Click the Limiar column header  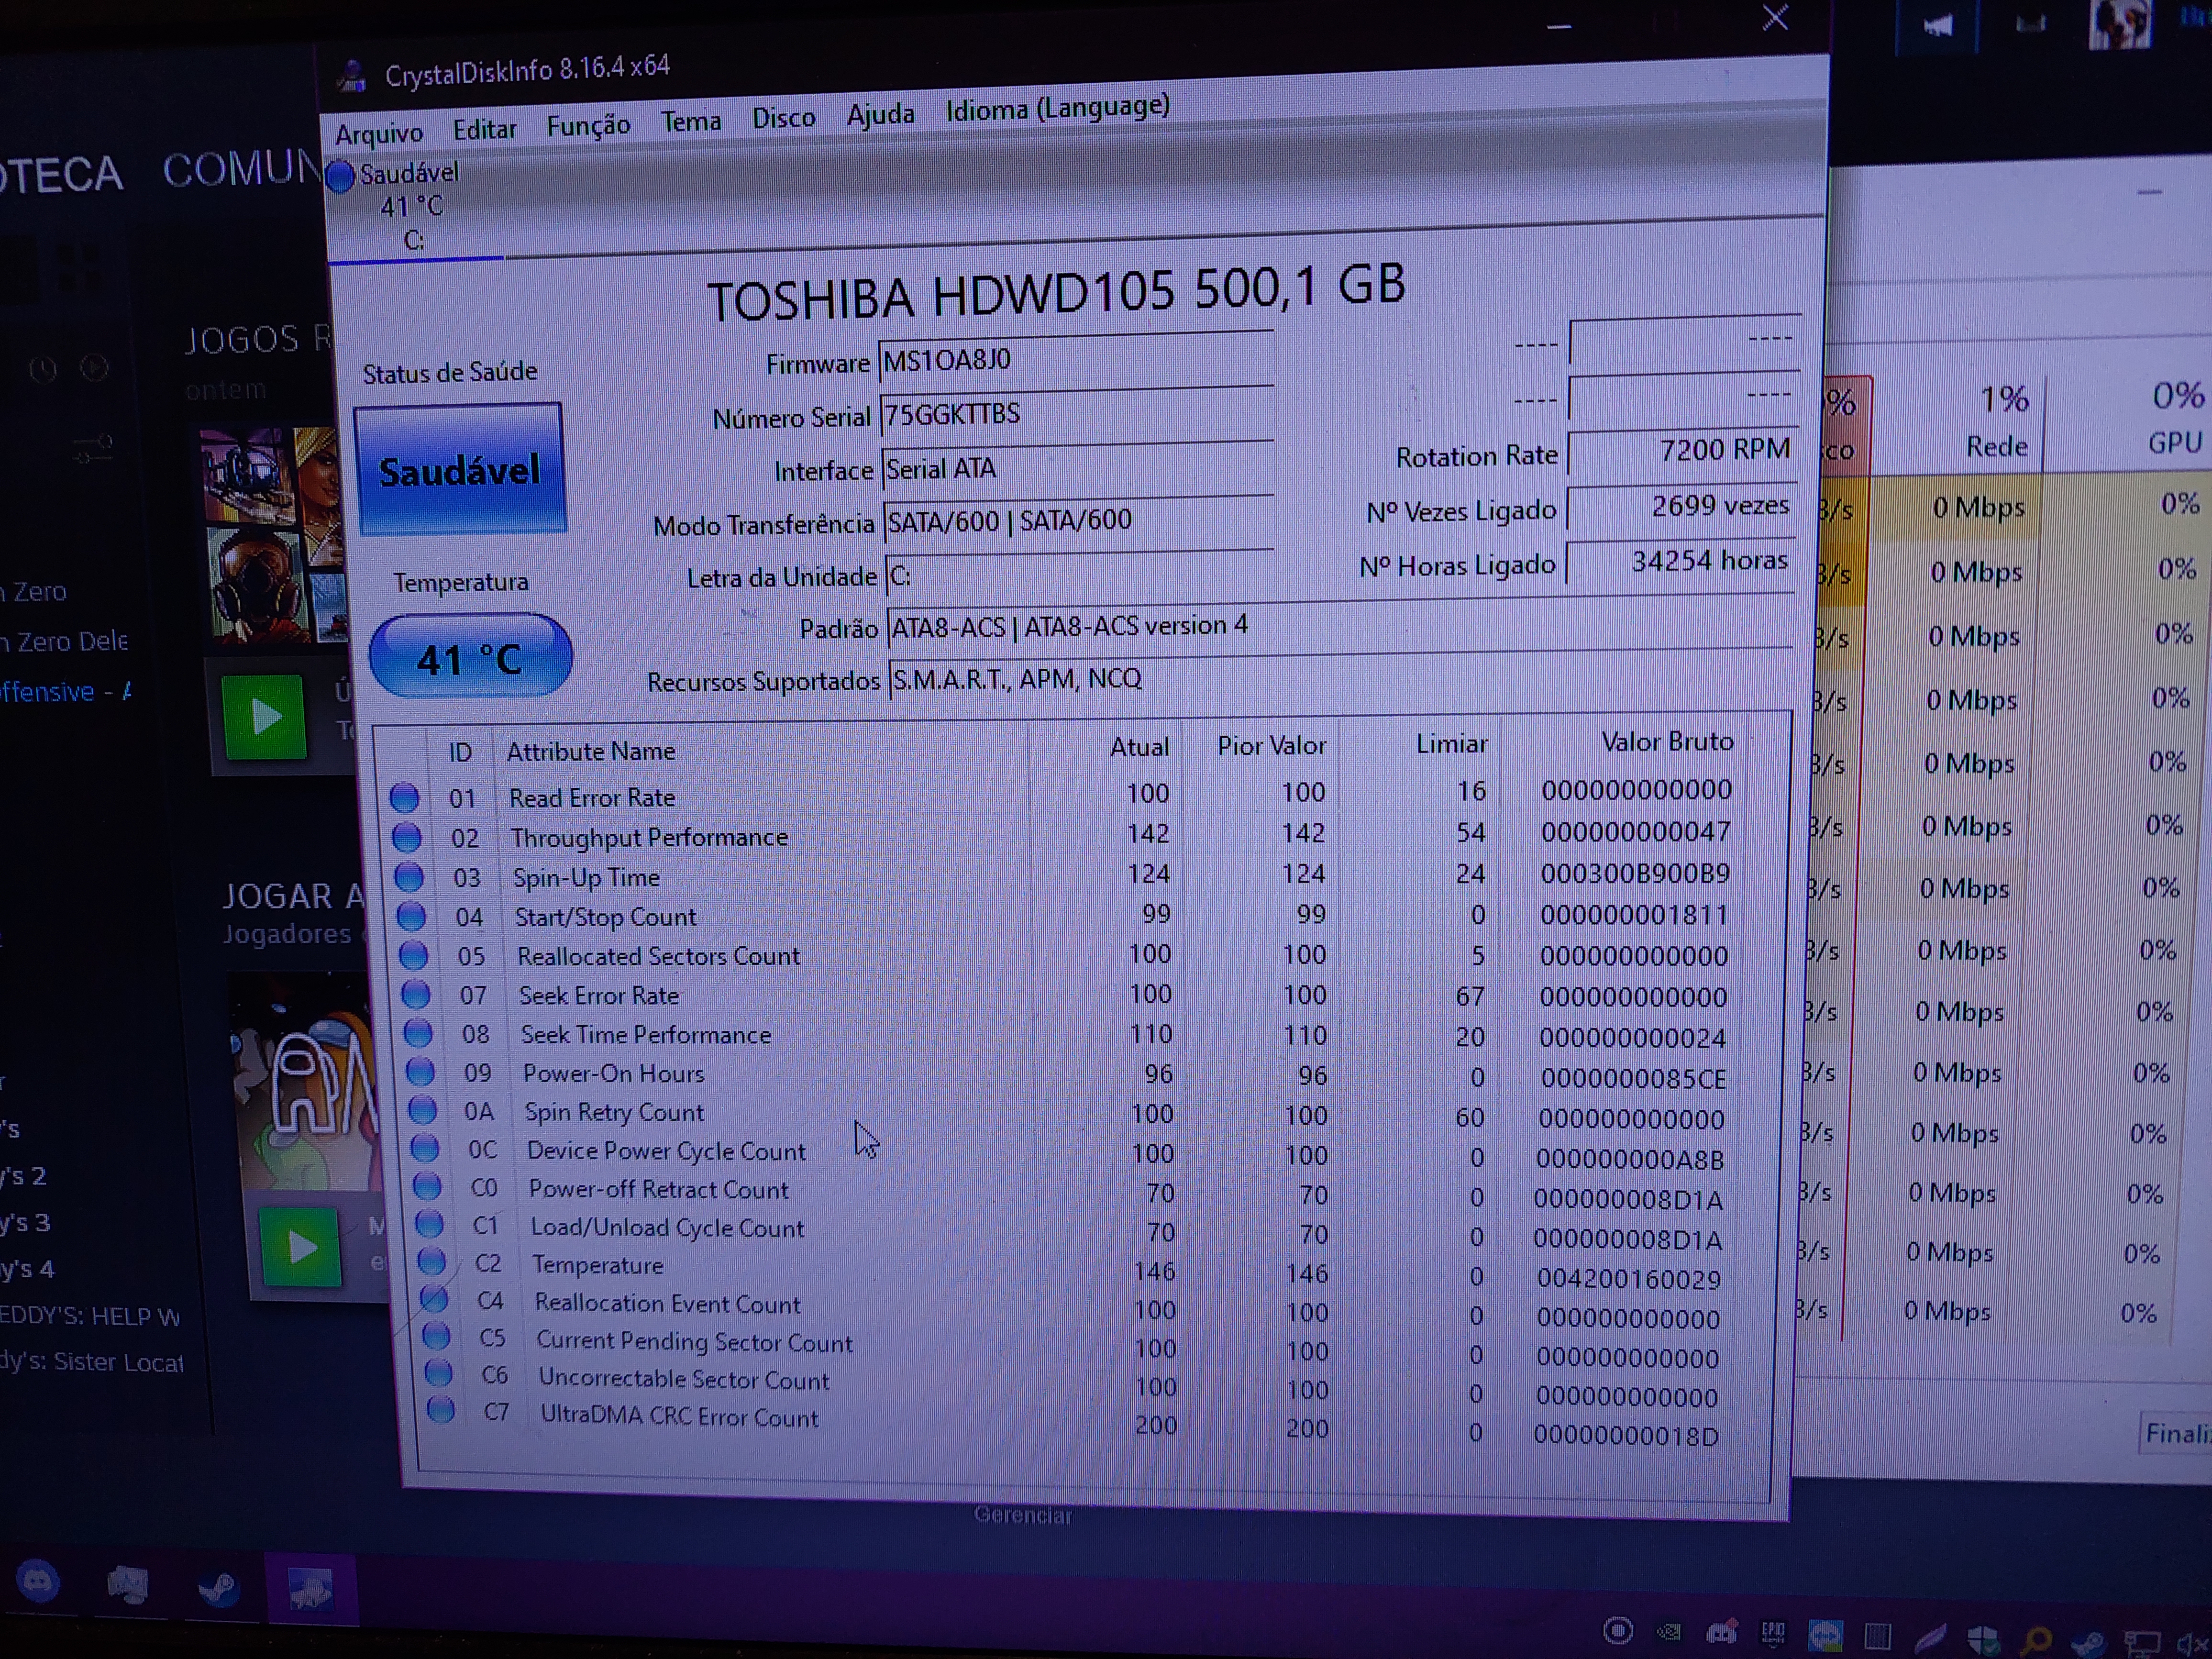[1451, 743]
